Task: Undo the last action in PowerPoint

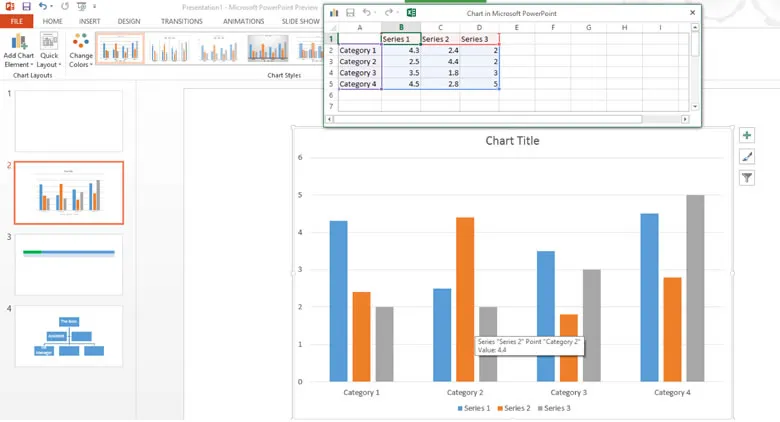Action: [x=43, y=6]
